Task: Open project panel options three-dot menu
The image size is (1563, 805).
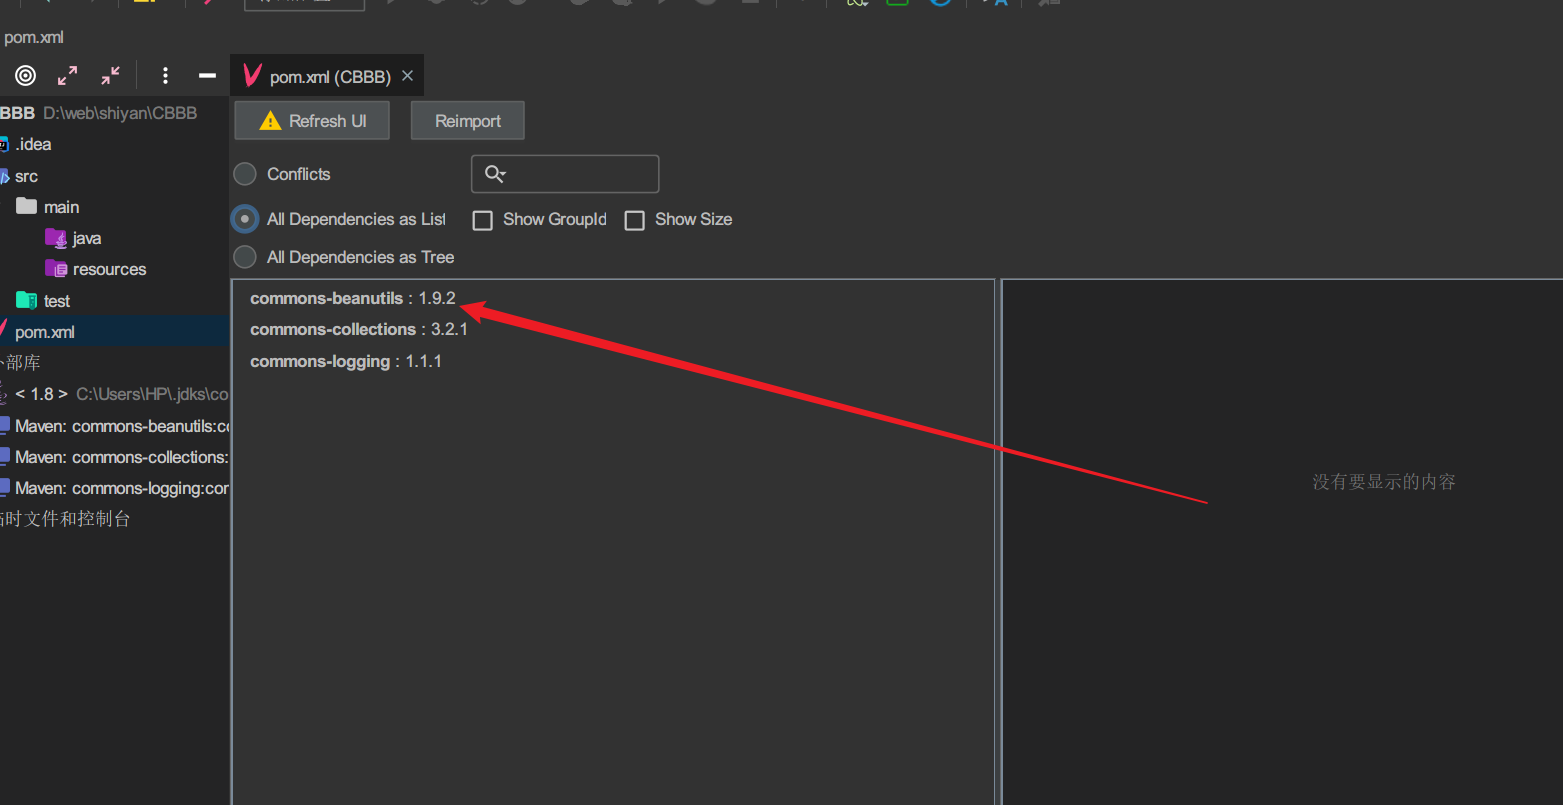Action: pyautogui.click(x=165, y=76)
